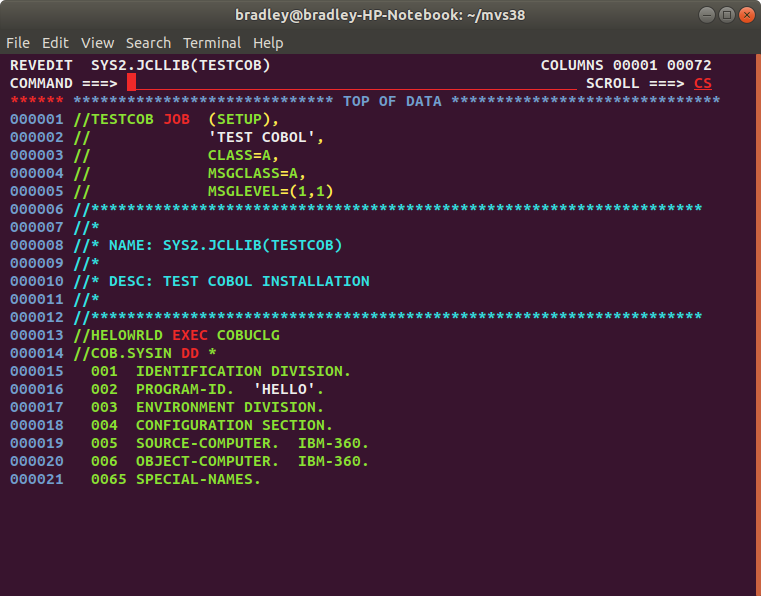
Task: Open the View menu
Action: pos(98,43)
